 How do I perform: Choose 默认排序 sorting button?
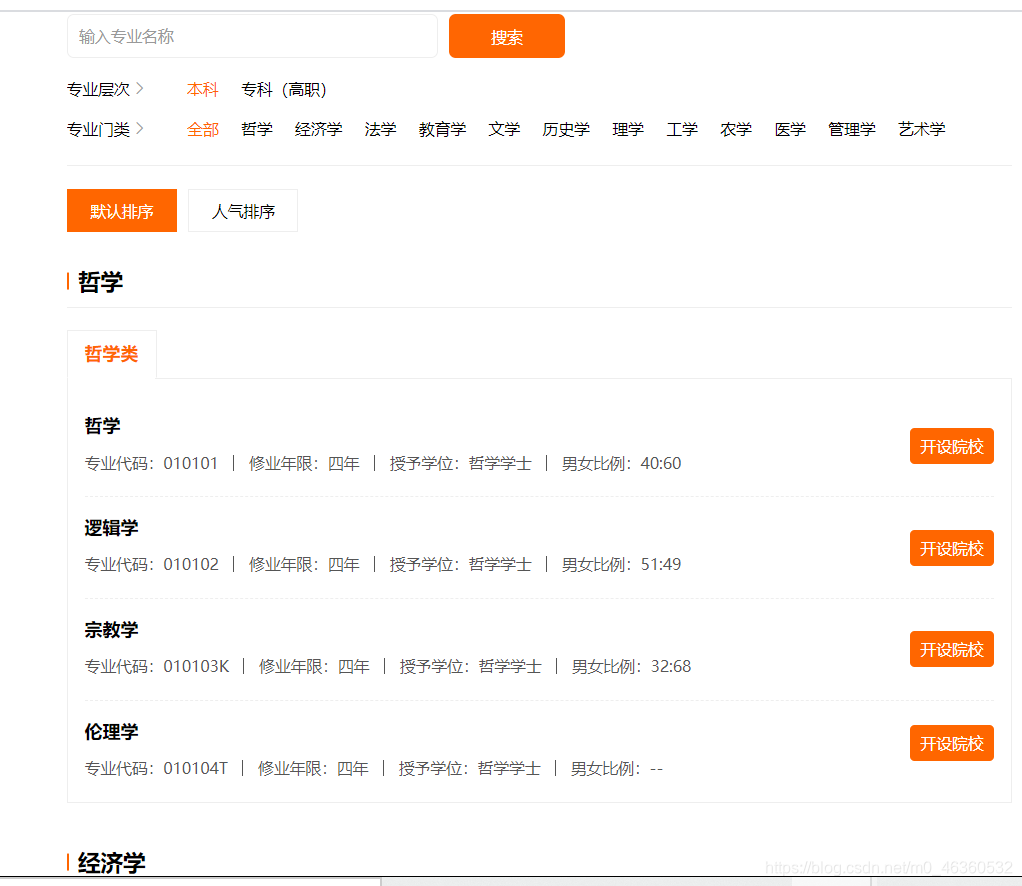(122, 211)
